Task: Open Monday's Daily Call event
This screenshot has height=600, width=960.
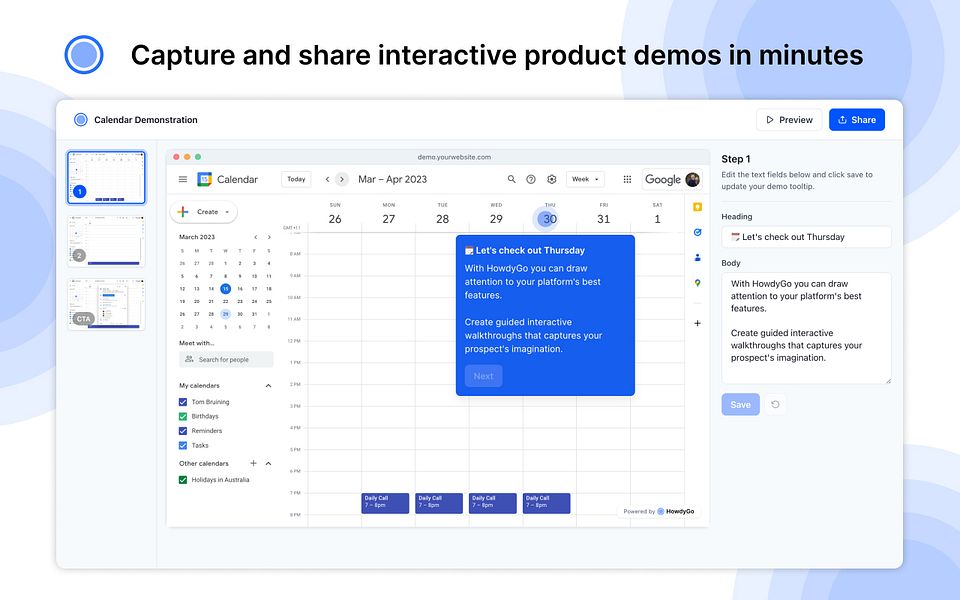Action: pyautogui.click(x=385, y=503)
